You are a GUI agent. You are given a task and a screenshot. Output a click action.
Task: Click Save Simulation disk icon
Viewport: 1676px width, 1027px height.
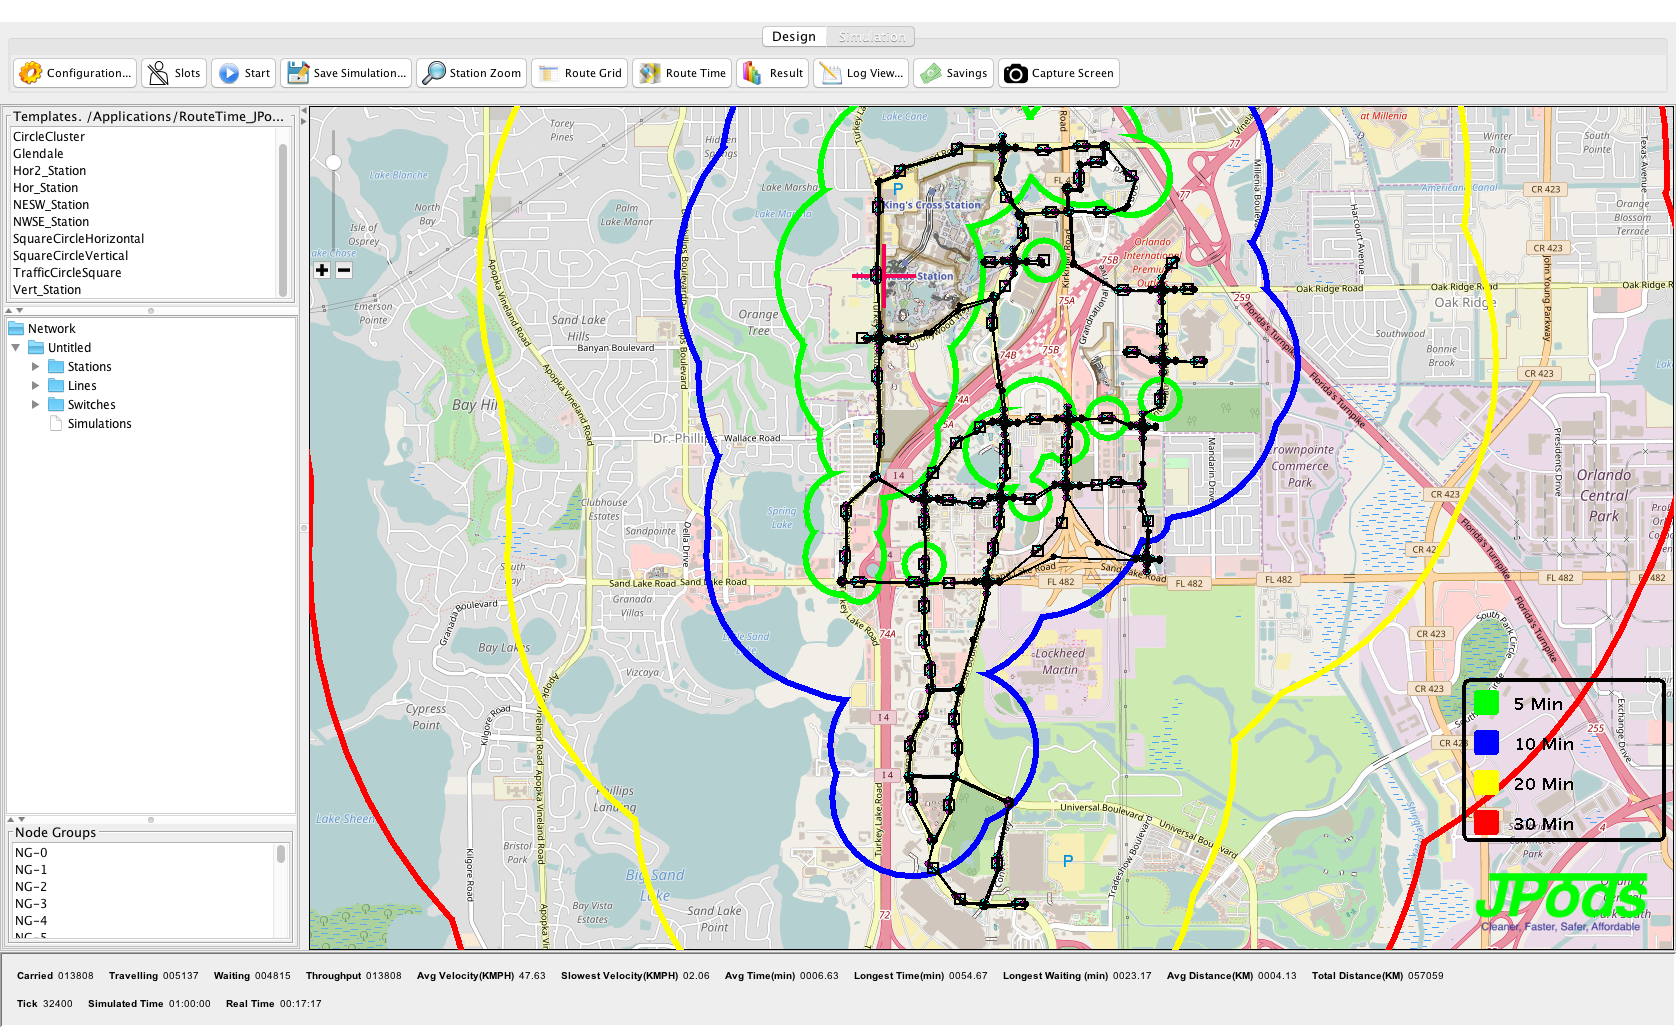pyautogui.click(x=298, y=73)
